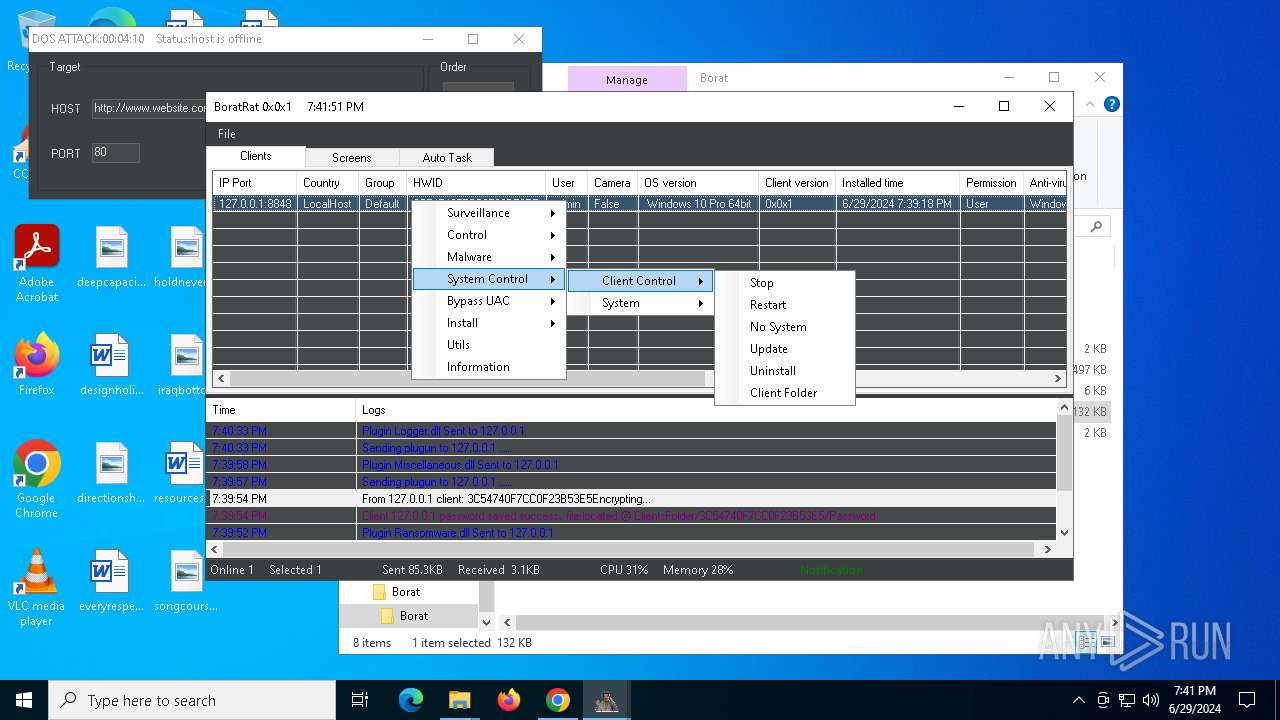Click the taskbar clock showing 7:41 PM
The image size is (1280, 720).
coord(1194,700)
